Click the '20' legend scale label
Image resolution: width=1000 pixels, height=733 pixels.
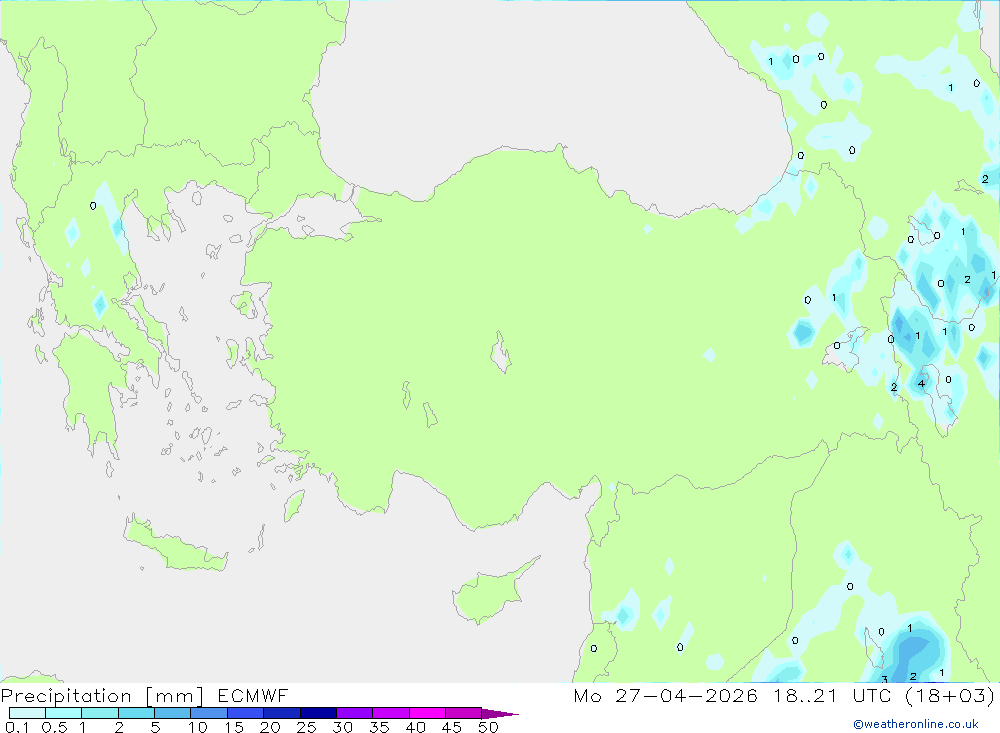click(x=270, y=727)
